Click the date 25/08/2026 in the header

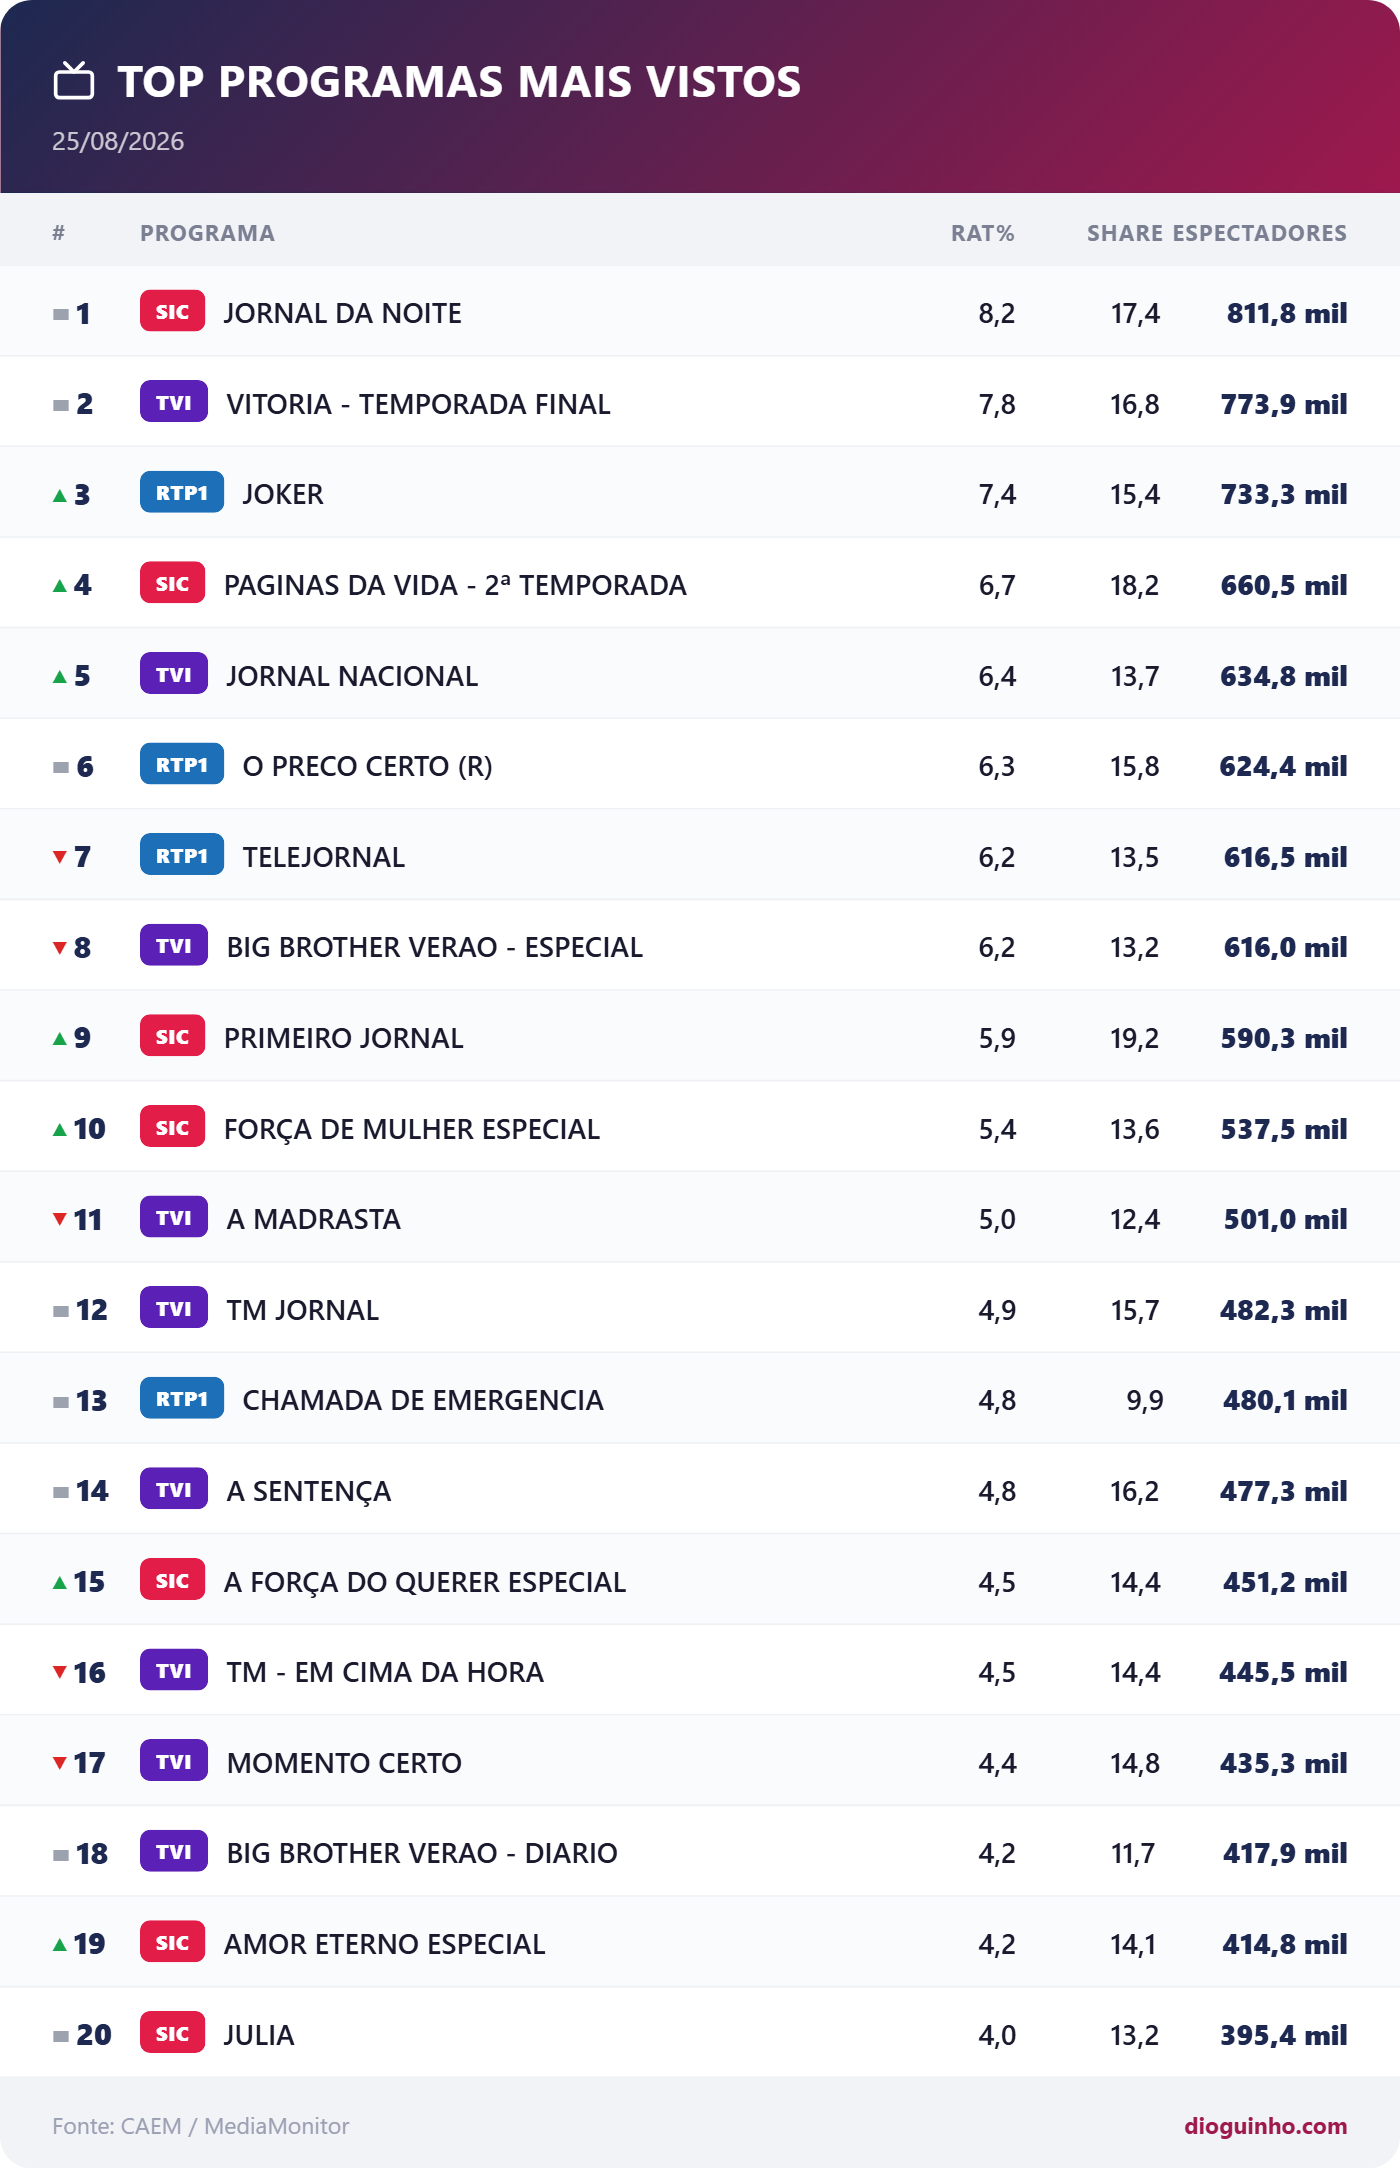pyautogui.click(x=118, y=141)
